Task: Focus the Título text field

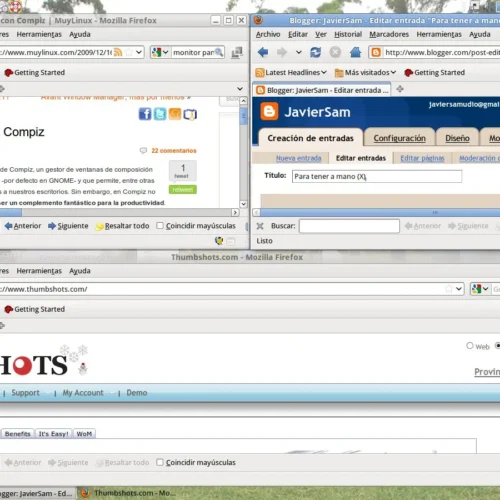Action: [377, 176]
